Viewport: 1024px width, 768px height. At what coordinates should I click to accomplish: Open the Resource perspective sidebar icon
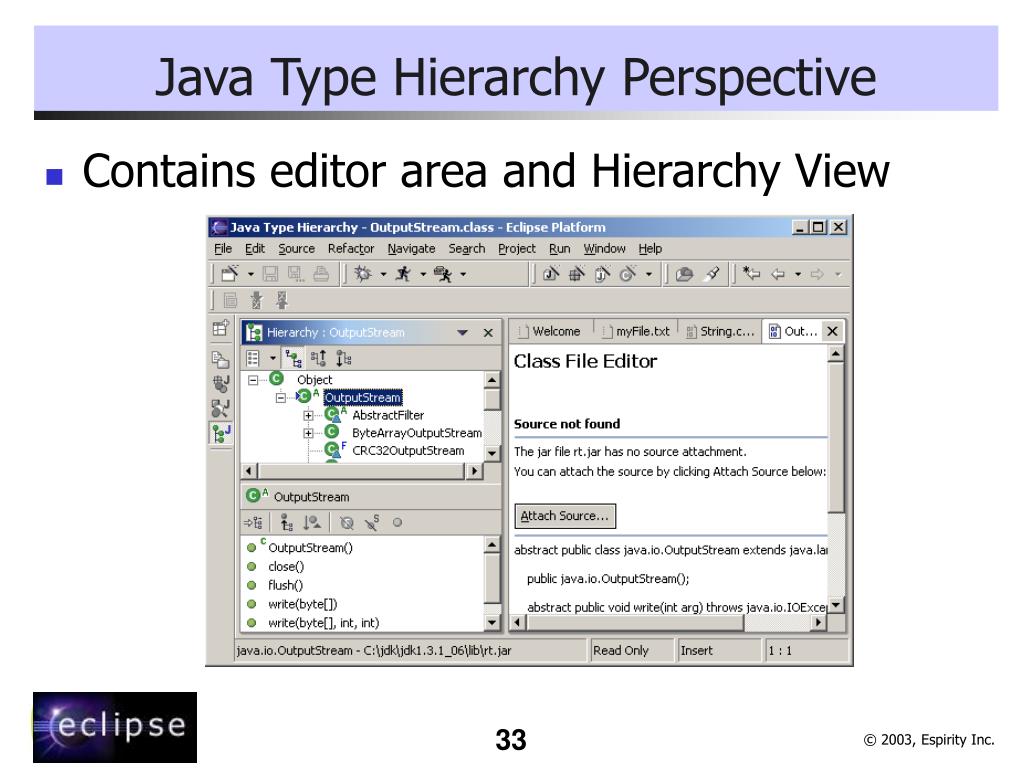[x=221, y=359]
